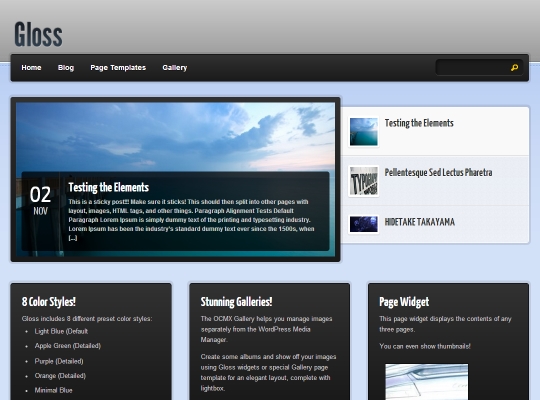
Task: Navigate to the Gallery menu item
Action: [175, 68]
